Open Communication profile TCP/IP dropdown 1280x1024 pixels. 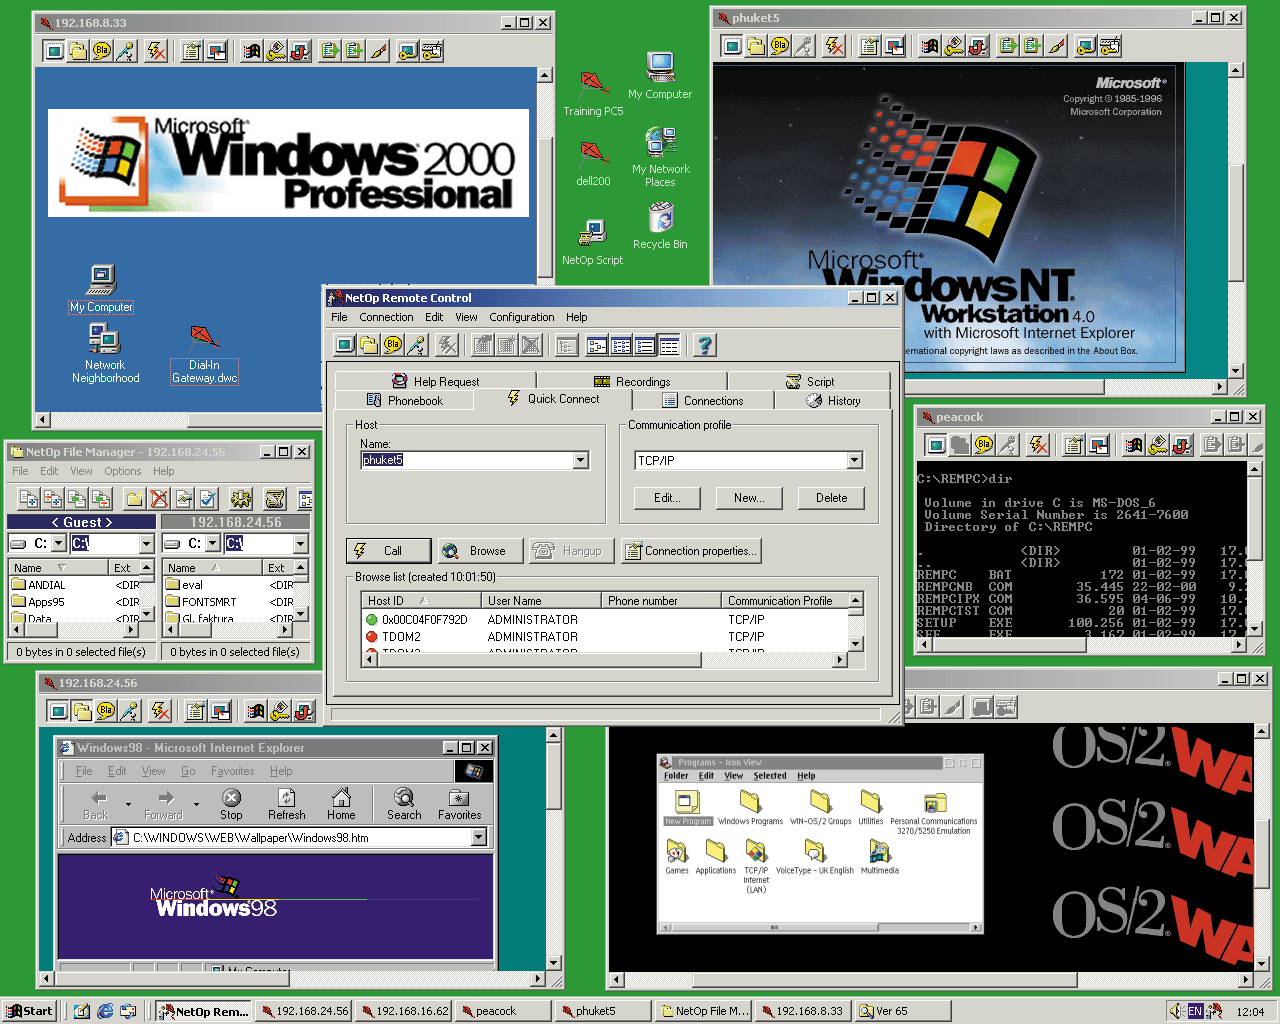tap(854, 460)
